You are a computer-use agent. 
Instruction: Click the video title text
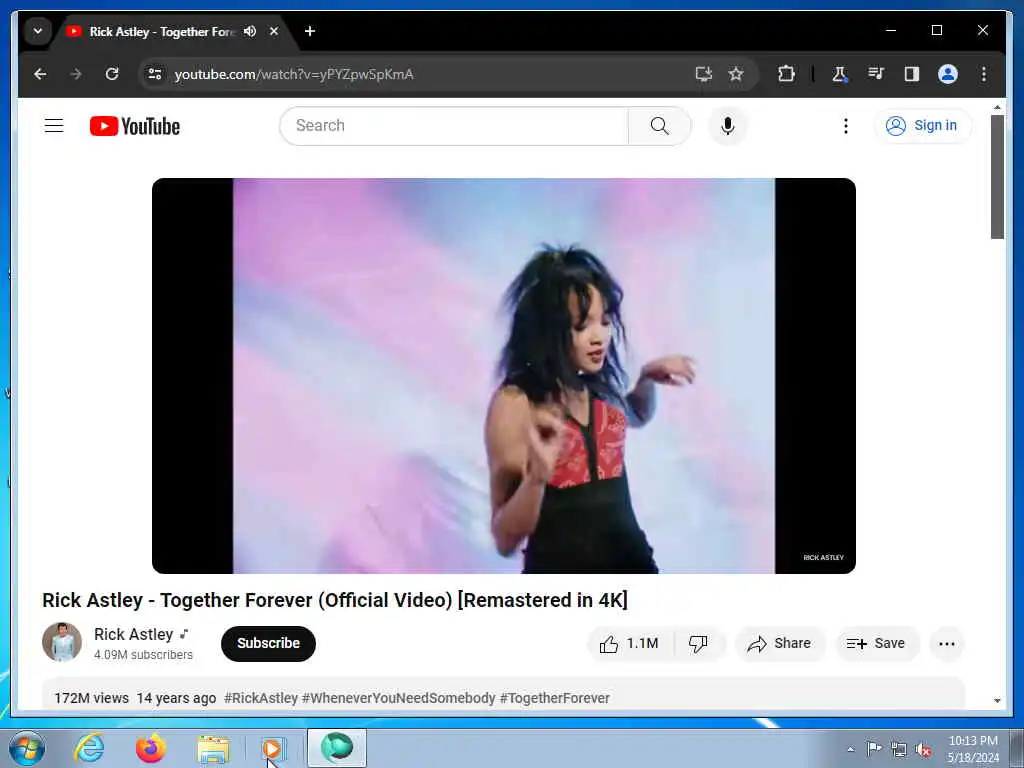(335, 600)
